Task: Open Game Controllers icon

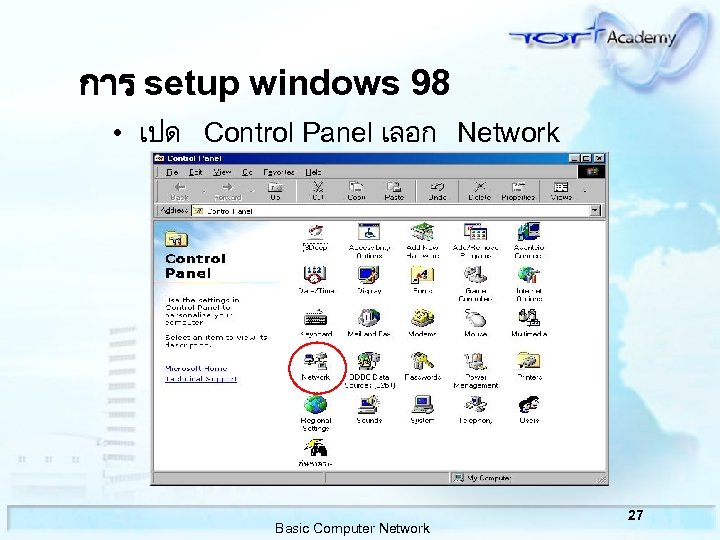Action: [x=475, y=284]
